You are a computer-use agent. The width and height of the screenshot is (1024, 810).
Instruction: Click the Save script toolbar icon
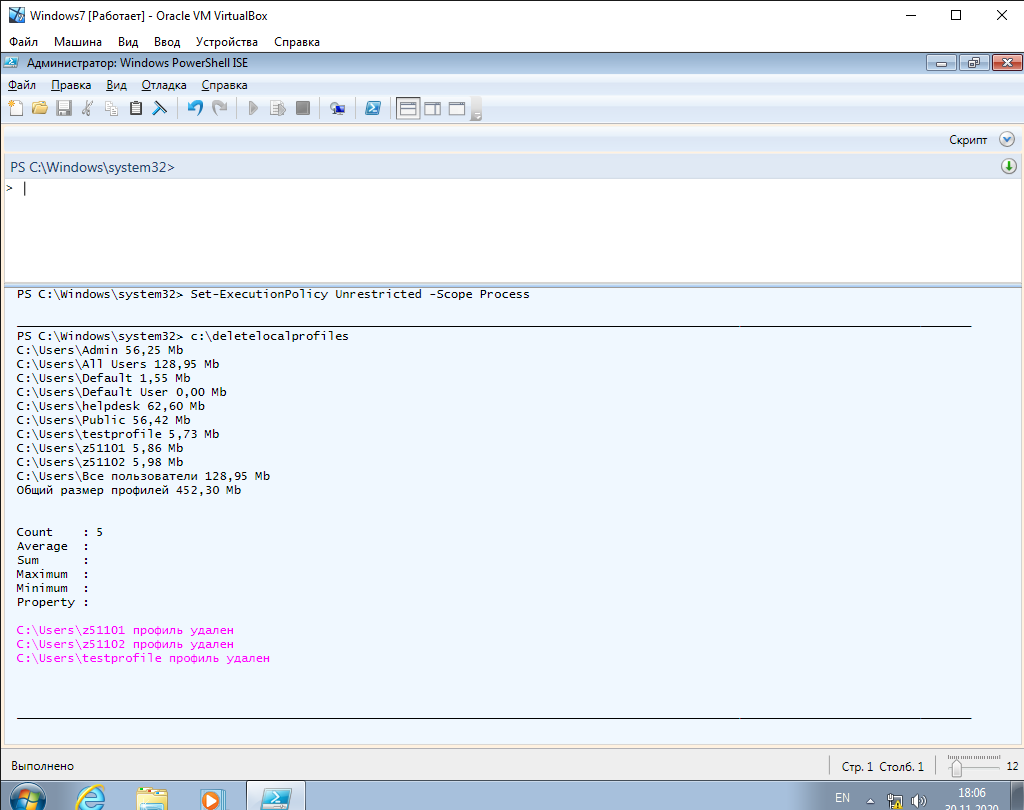63,108
